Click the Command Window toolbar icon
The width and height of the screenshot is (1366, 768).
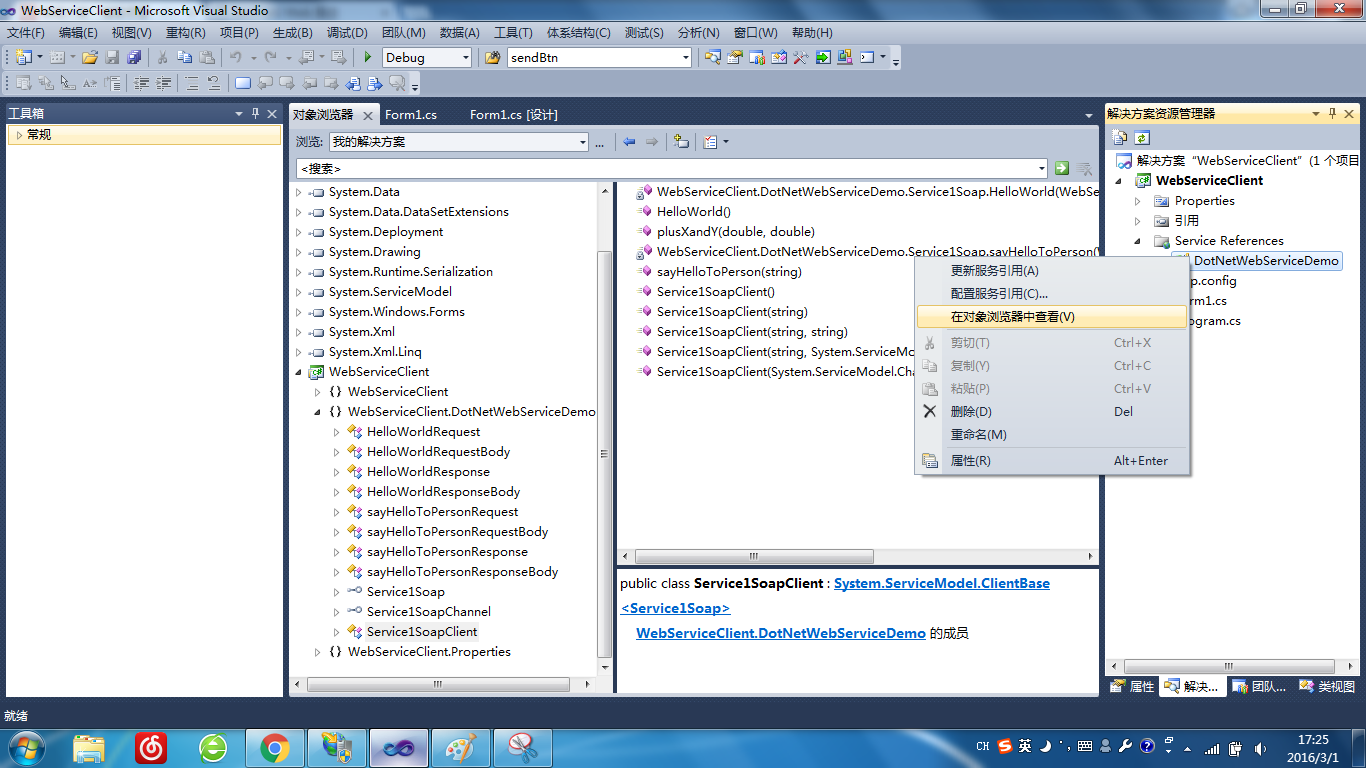pyautogui.click(x=868, y=57)
